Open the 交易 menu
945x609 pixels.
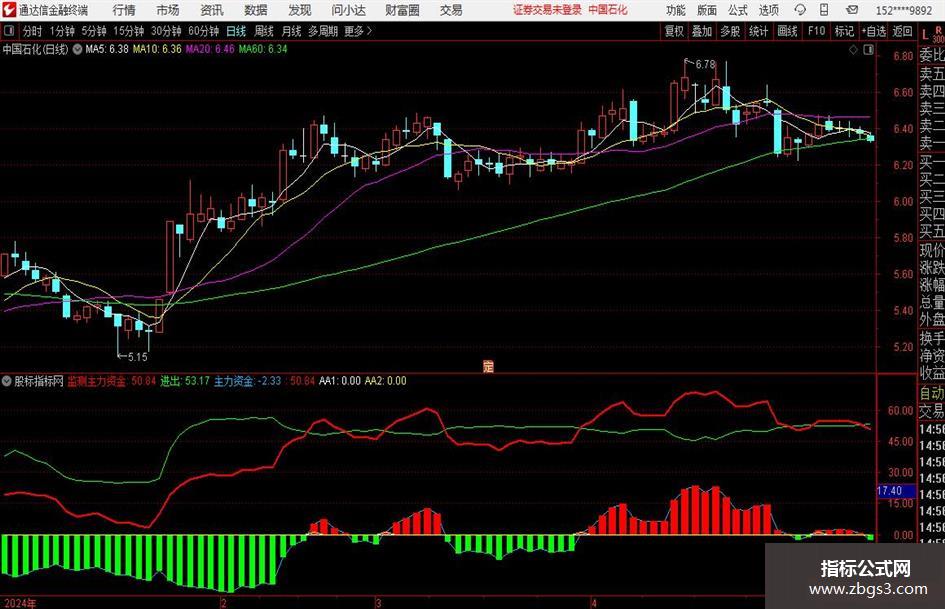tap(451, 10)
